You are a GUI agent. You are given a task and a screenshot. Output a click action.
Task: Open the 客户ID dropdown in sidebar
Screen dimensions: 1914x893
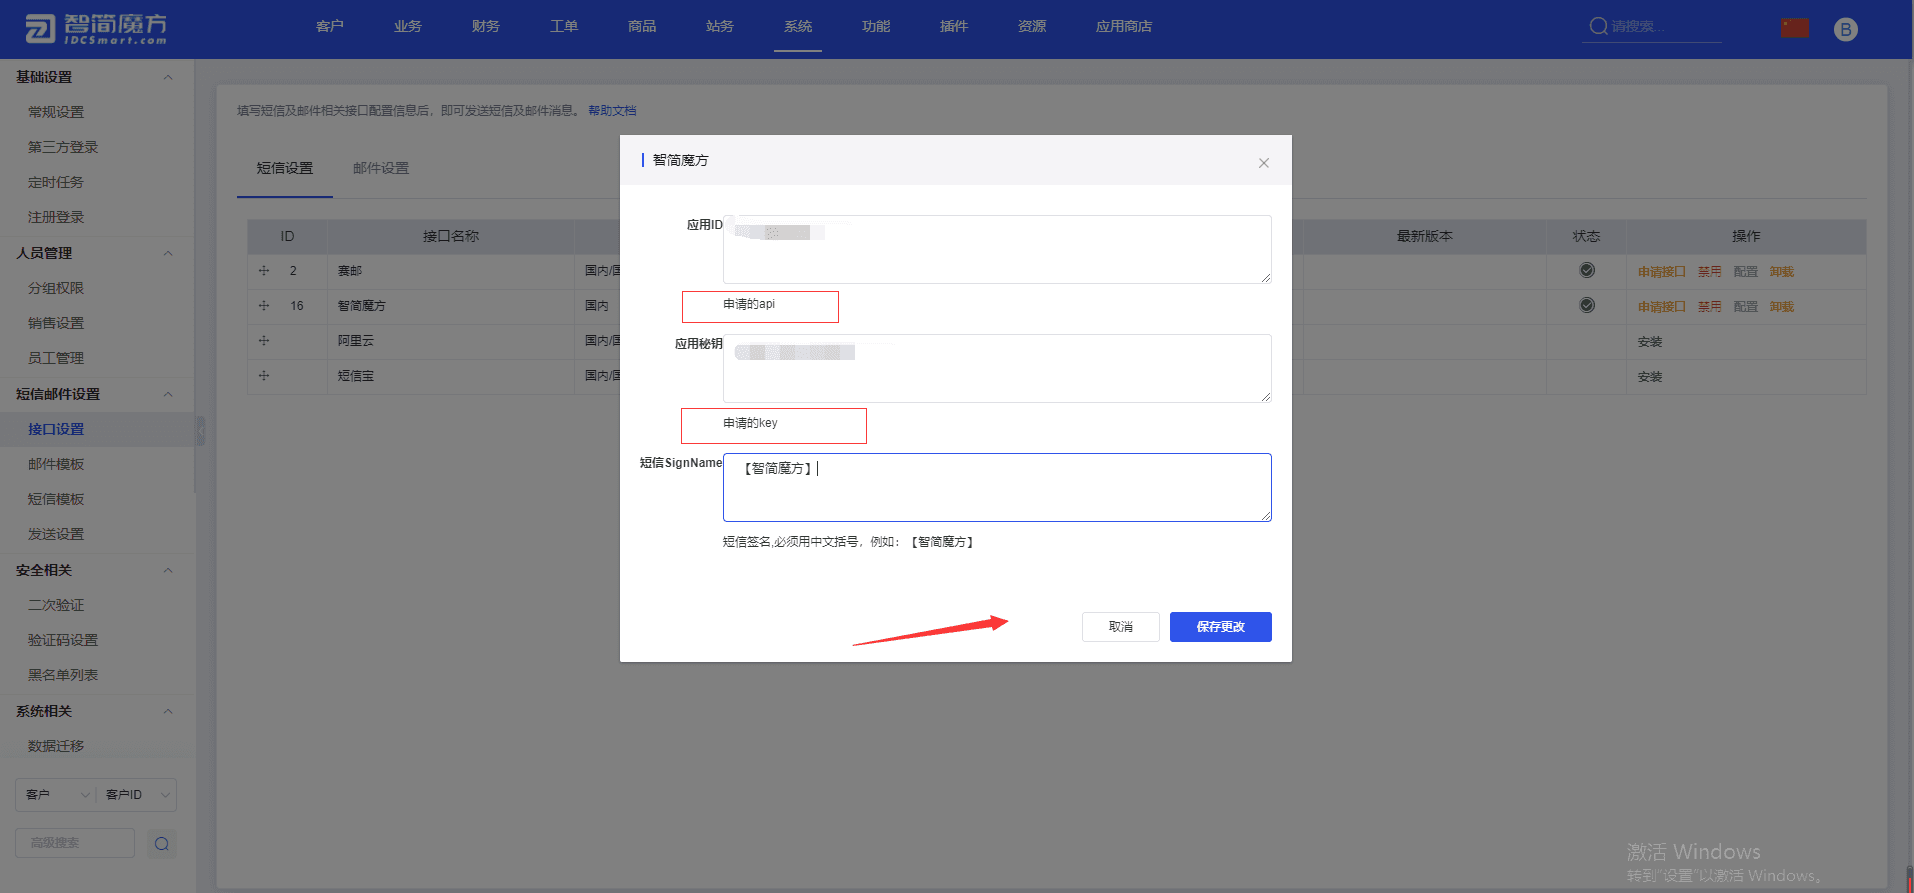(x=137, y=795)
